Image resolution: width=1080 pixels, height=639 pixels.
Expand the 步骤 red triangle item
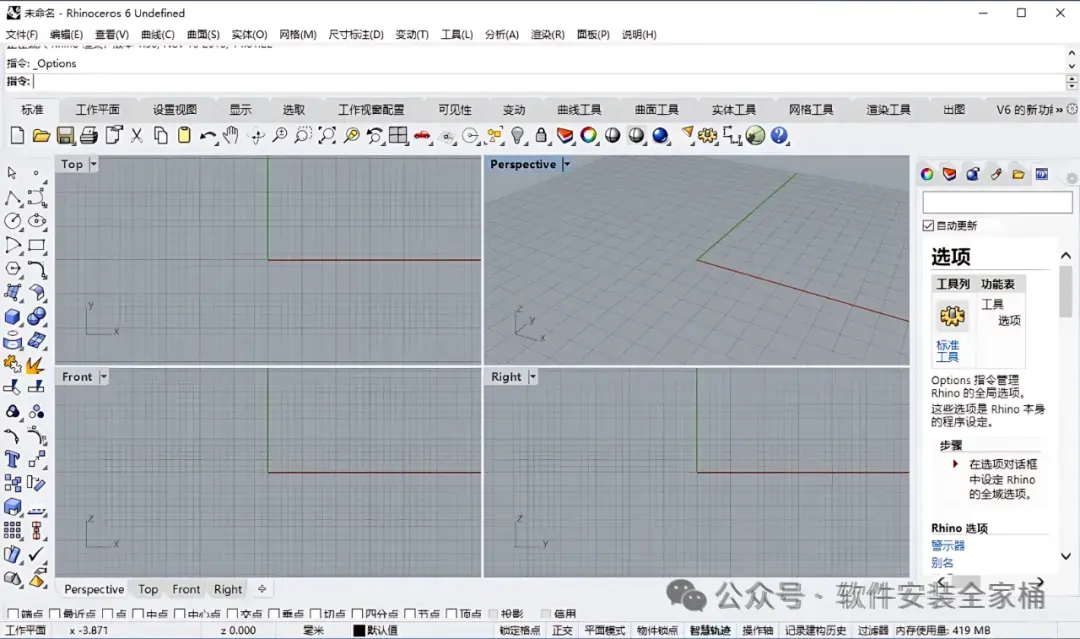pyautogui.click(x=955, y=464)
